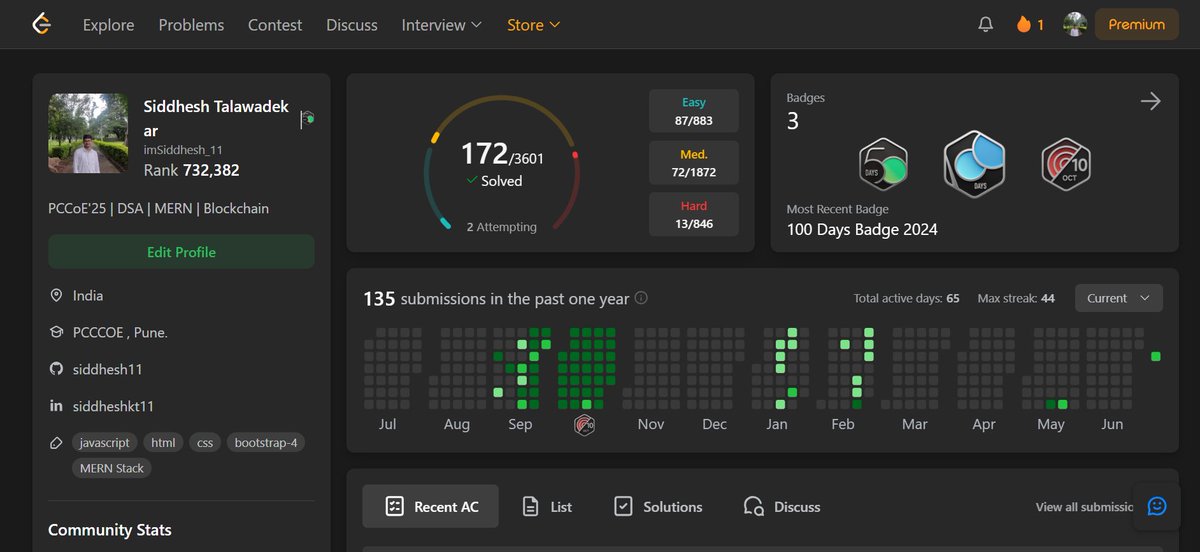
Task: Switch to the Discuss profile tab
Action: (x=782, y=507)
